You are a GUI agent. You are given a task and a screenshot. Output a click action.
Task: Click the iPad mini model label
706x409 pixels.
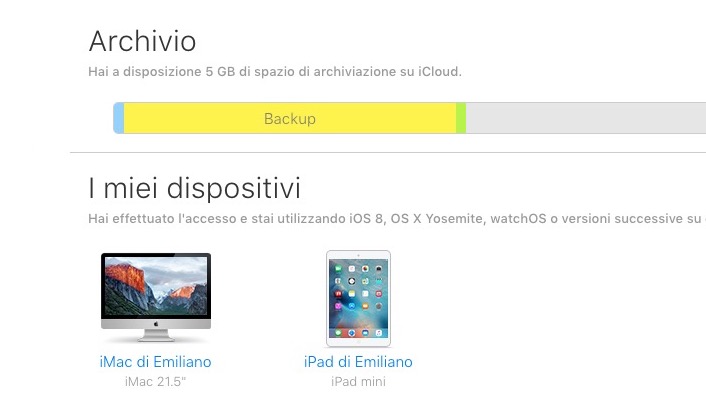(x=358, y=382)
